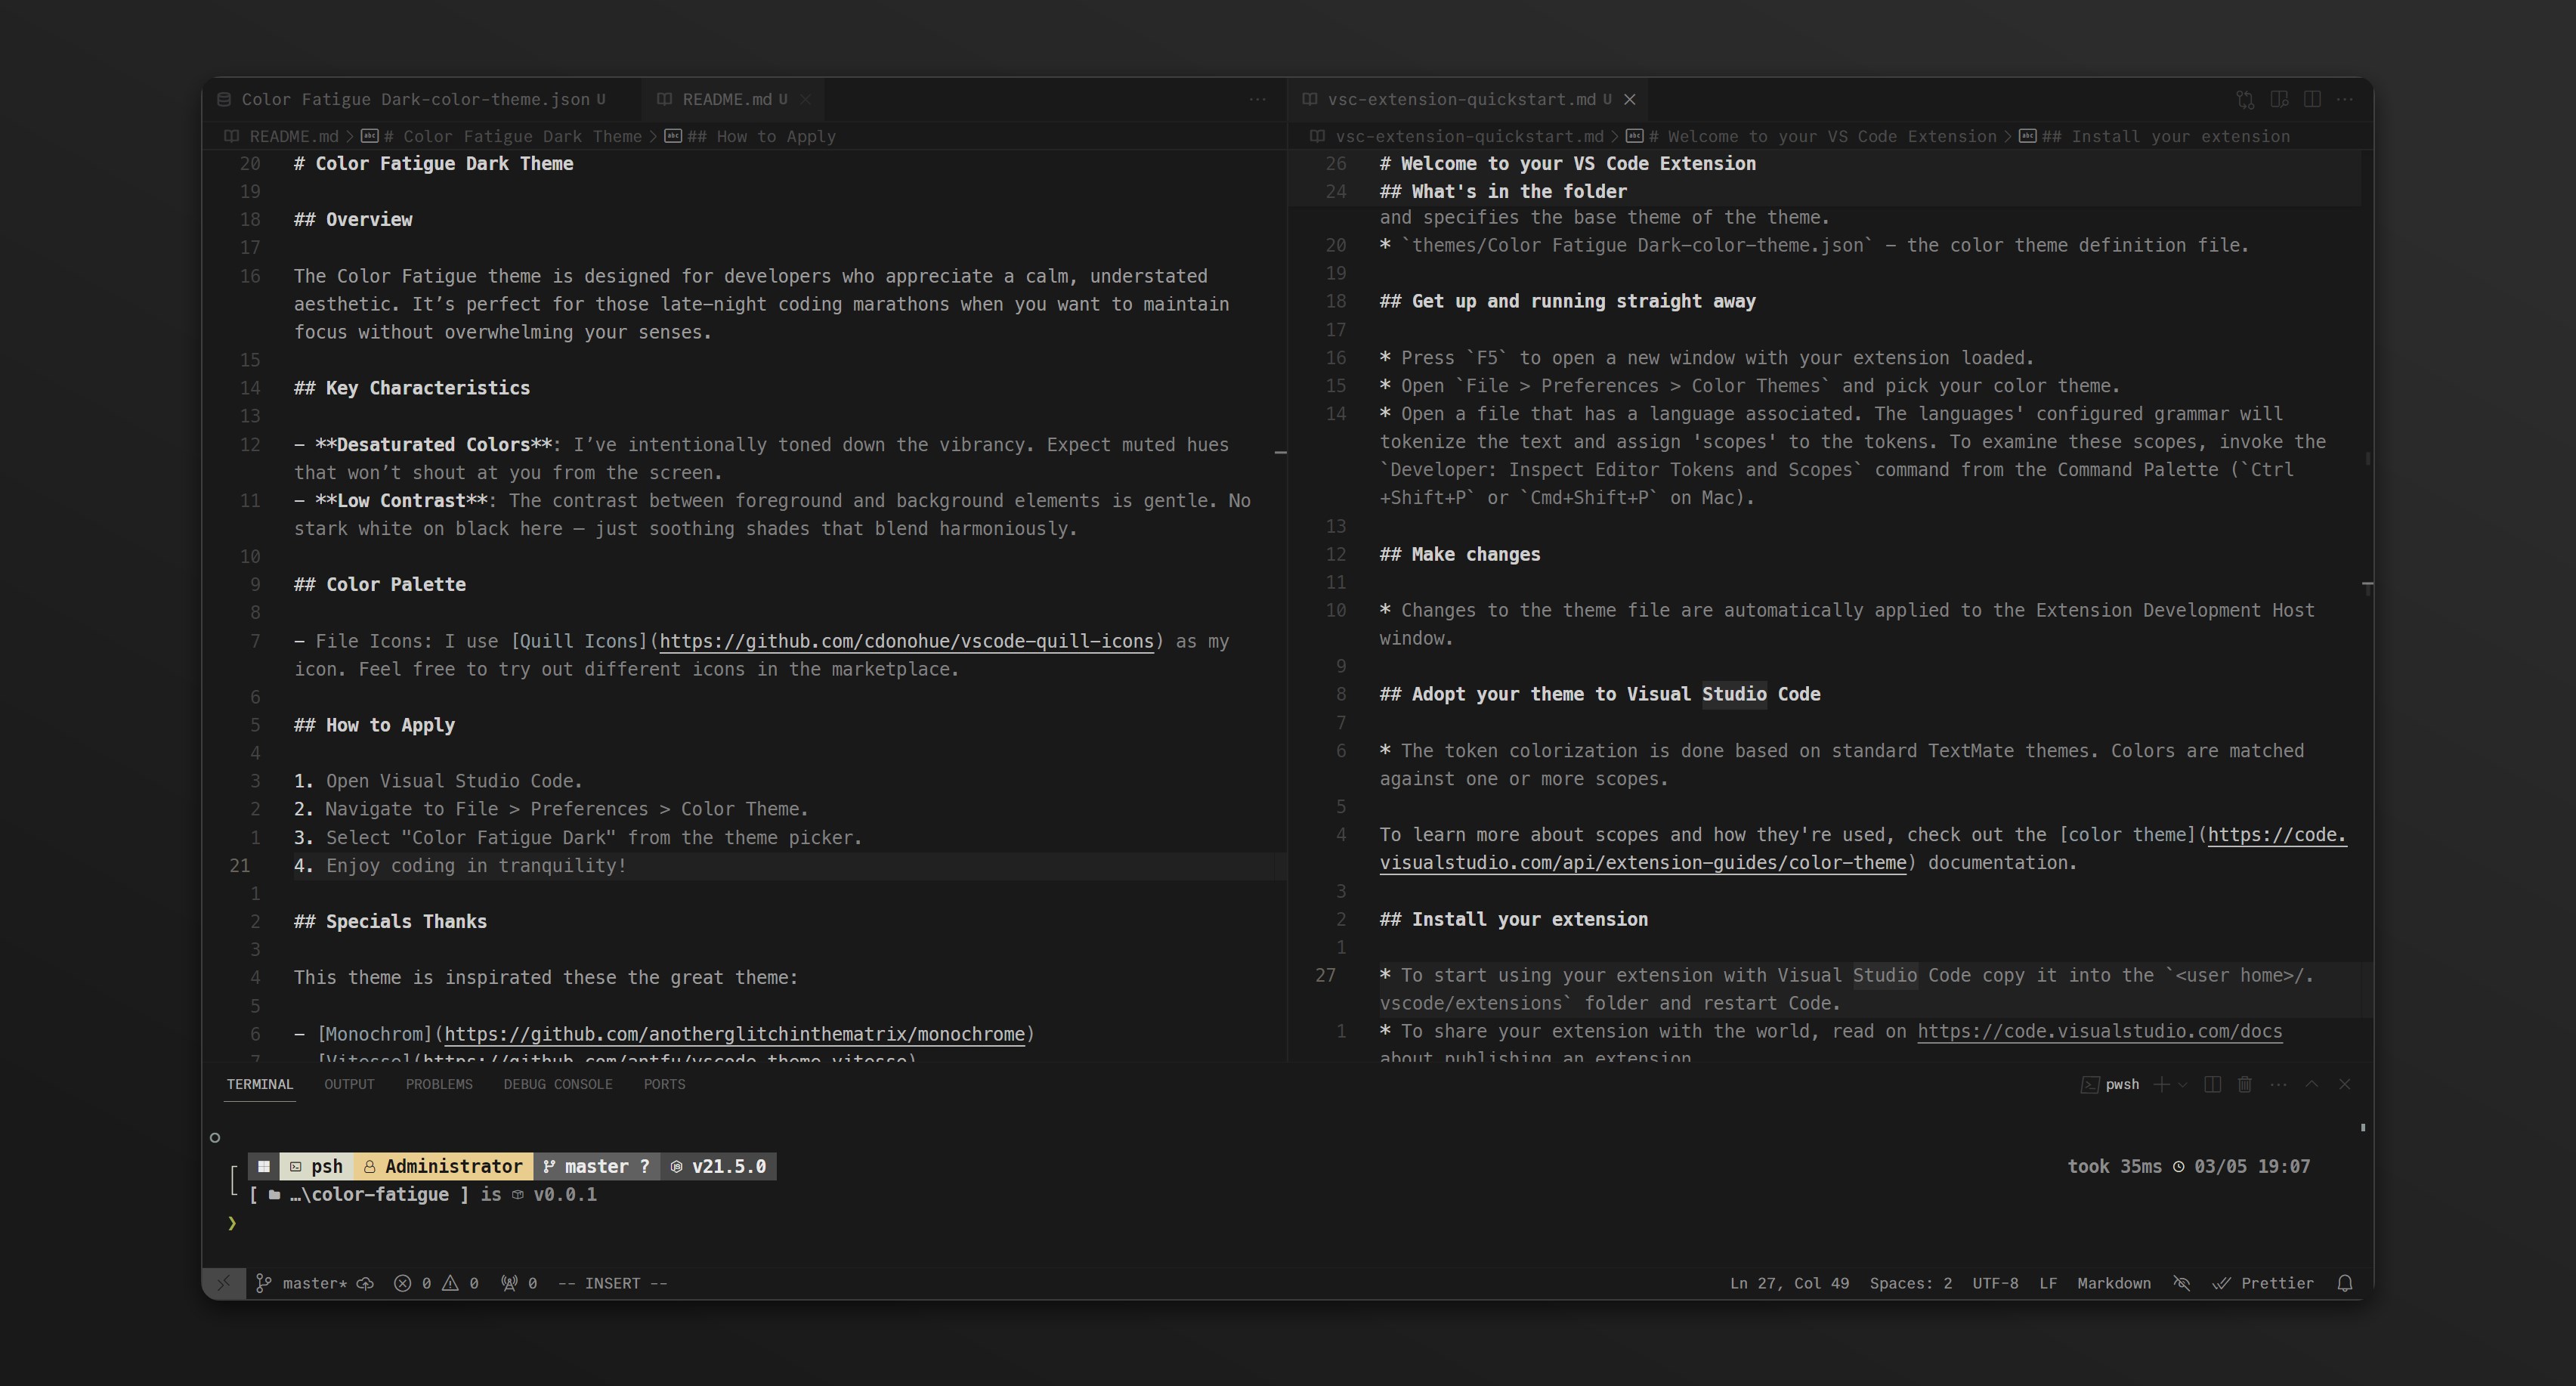Viewport: 2576px width, 1386px height.
Task: Kill the pwsh terminal with trash icon
Action: click(x=2245, y=1084)
